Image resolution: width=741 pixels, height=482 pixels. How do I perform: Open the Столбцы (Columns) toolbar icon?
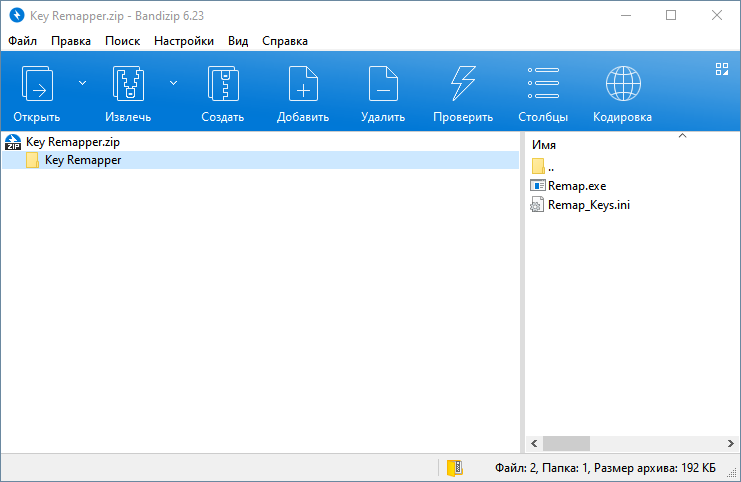tap(543, 85)
